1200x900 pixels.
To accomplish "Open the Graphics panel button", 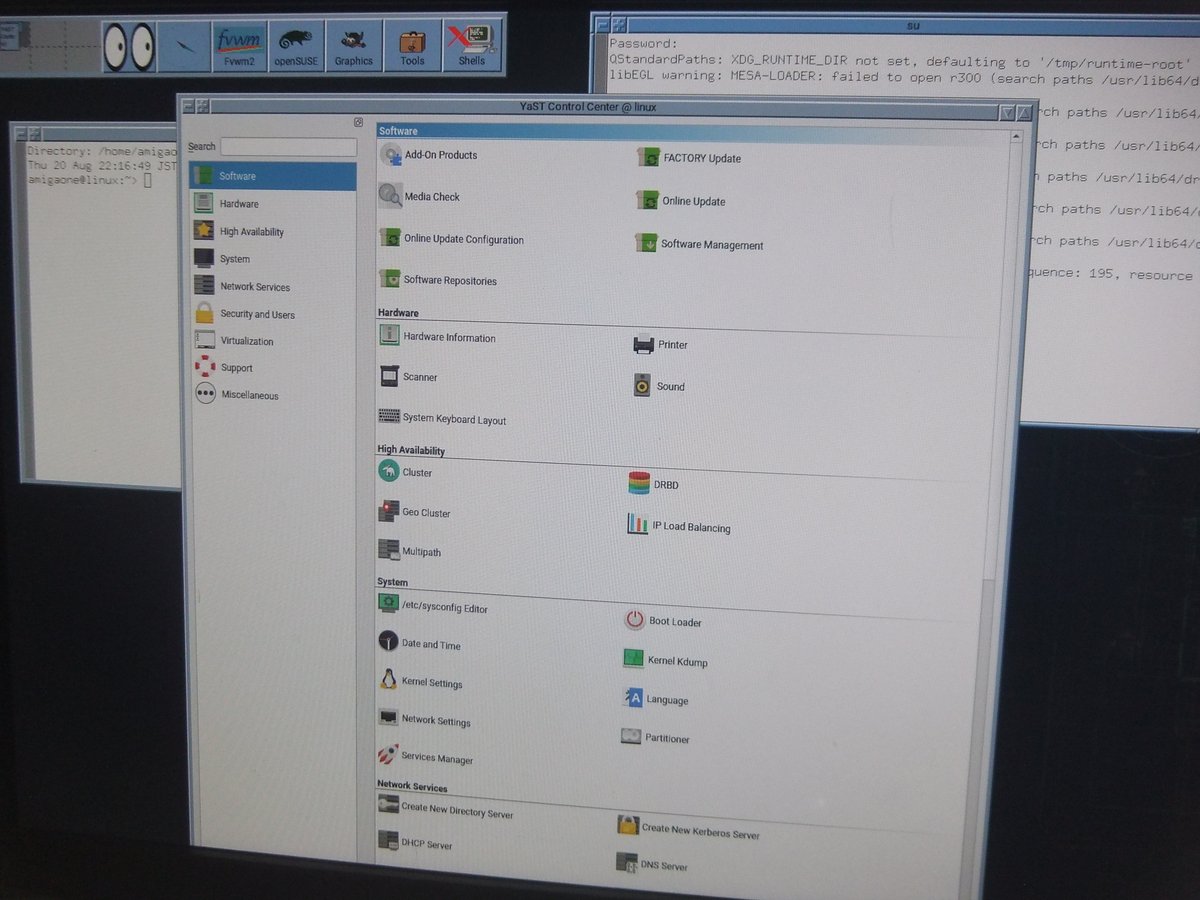I will click(x=353, y=45).
